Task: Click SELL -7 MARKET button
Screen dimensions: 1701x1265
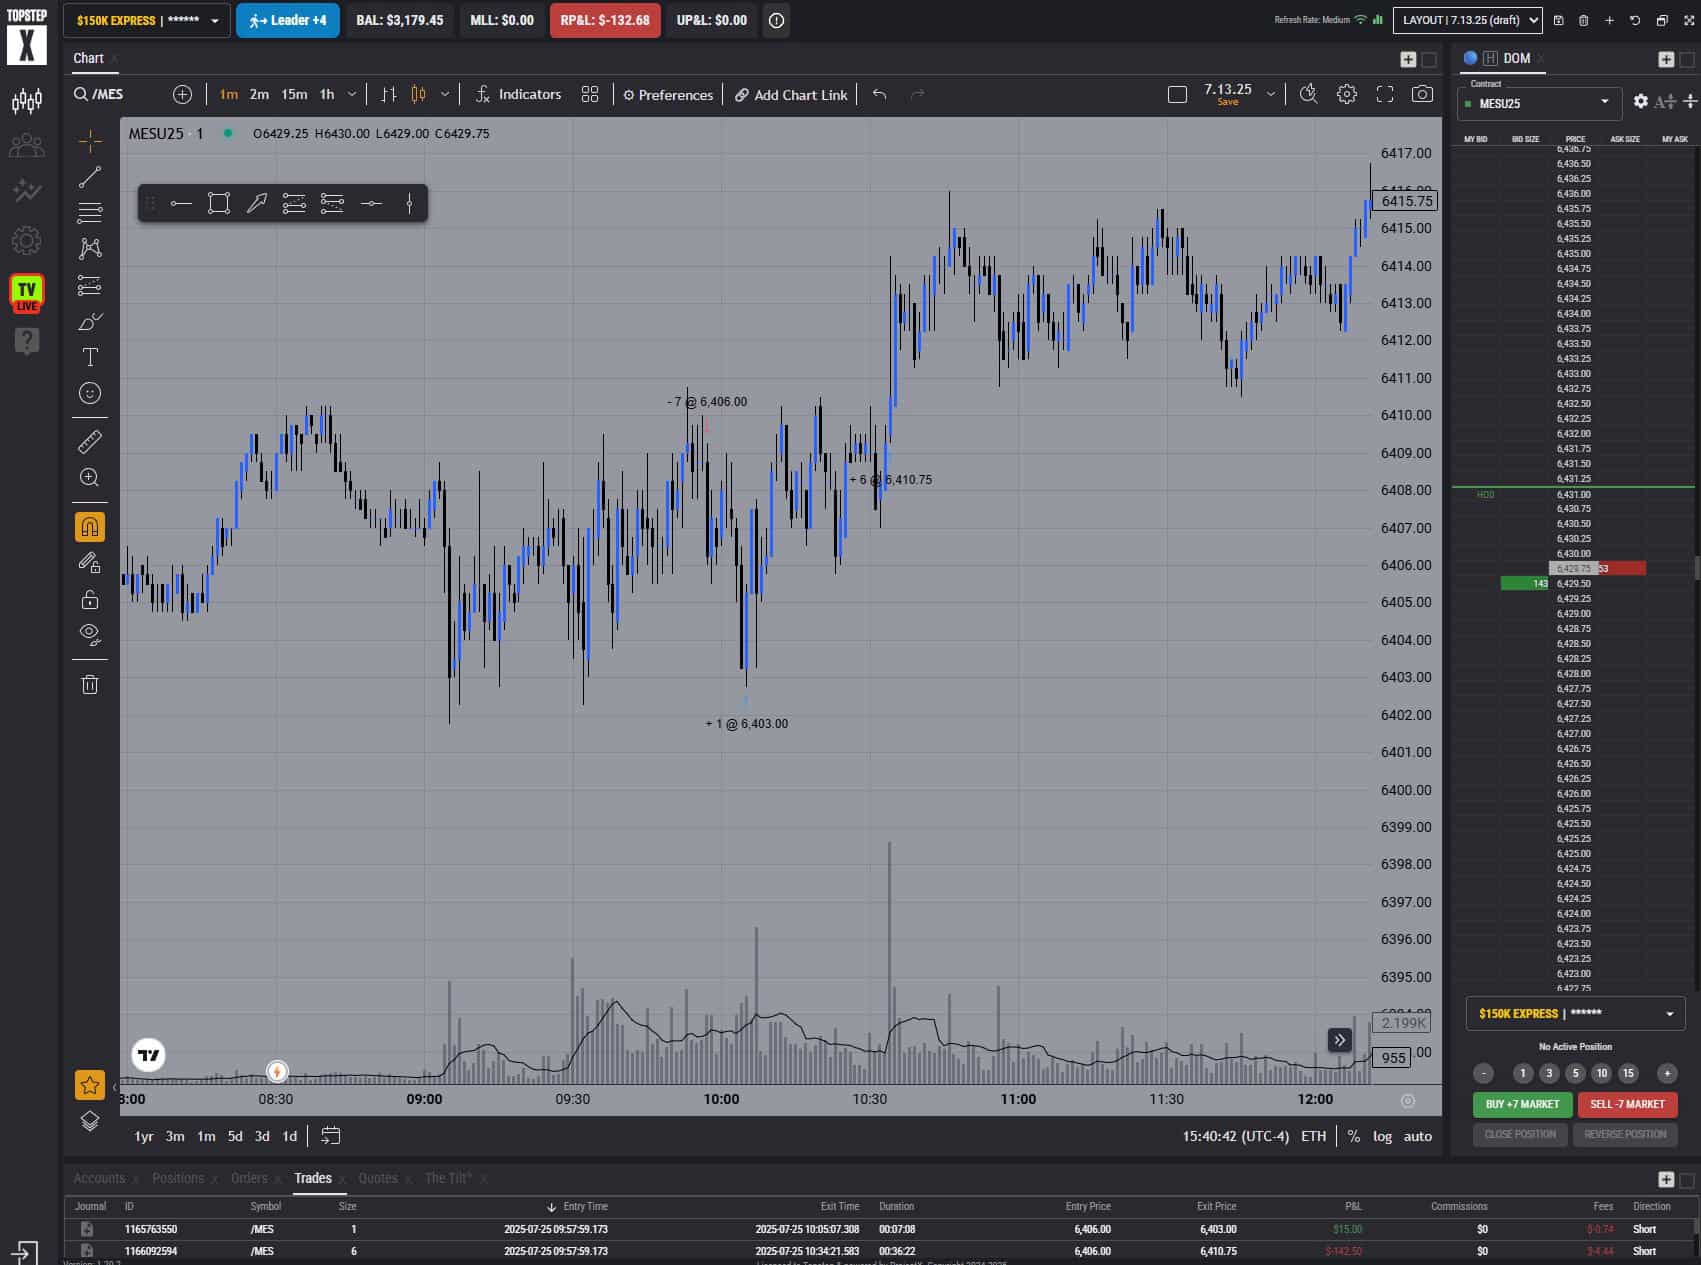Action: click(x=1627, y=1104)
